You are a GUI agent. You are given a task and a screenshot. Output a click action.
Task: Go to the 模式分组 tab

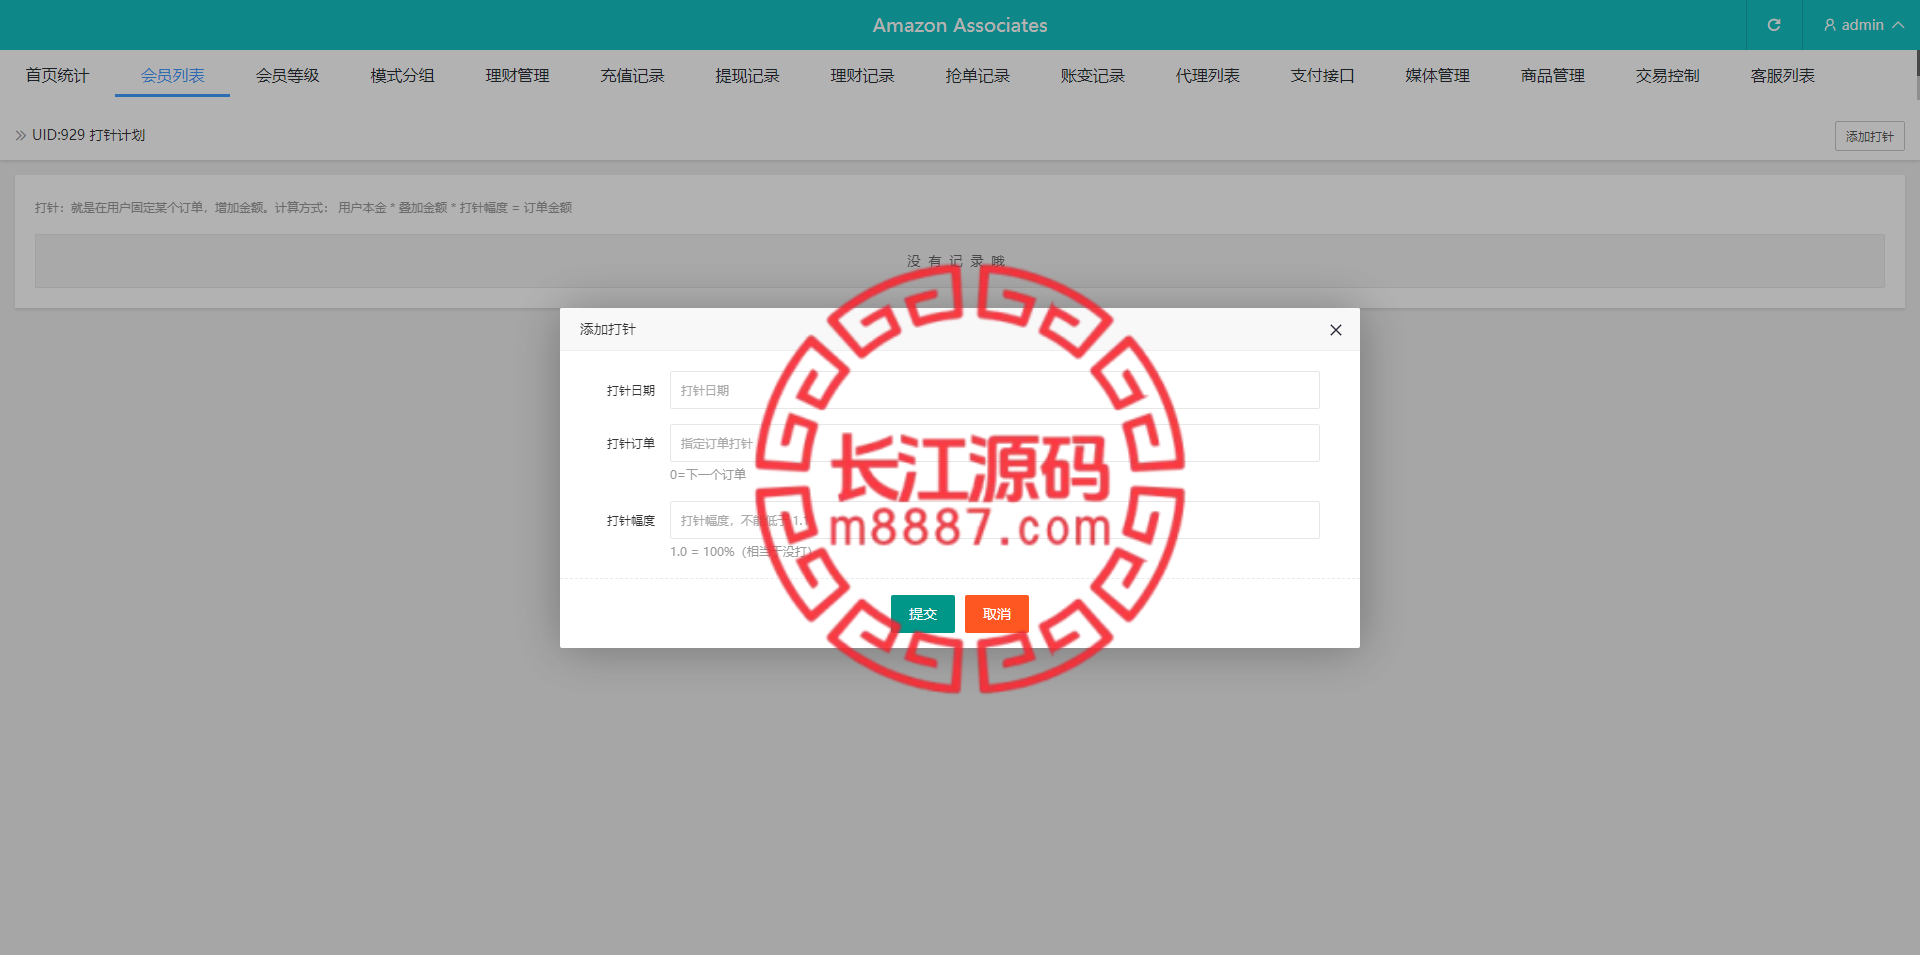click(402, 75)
